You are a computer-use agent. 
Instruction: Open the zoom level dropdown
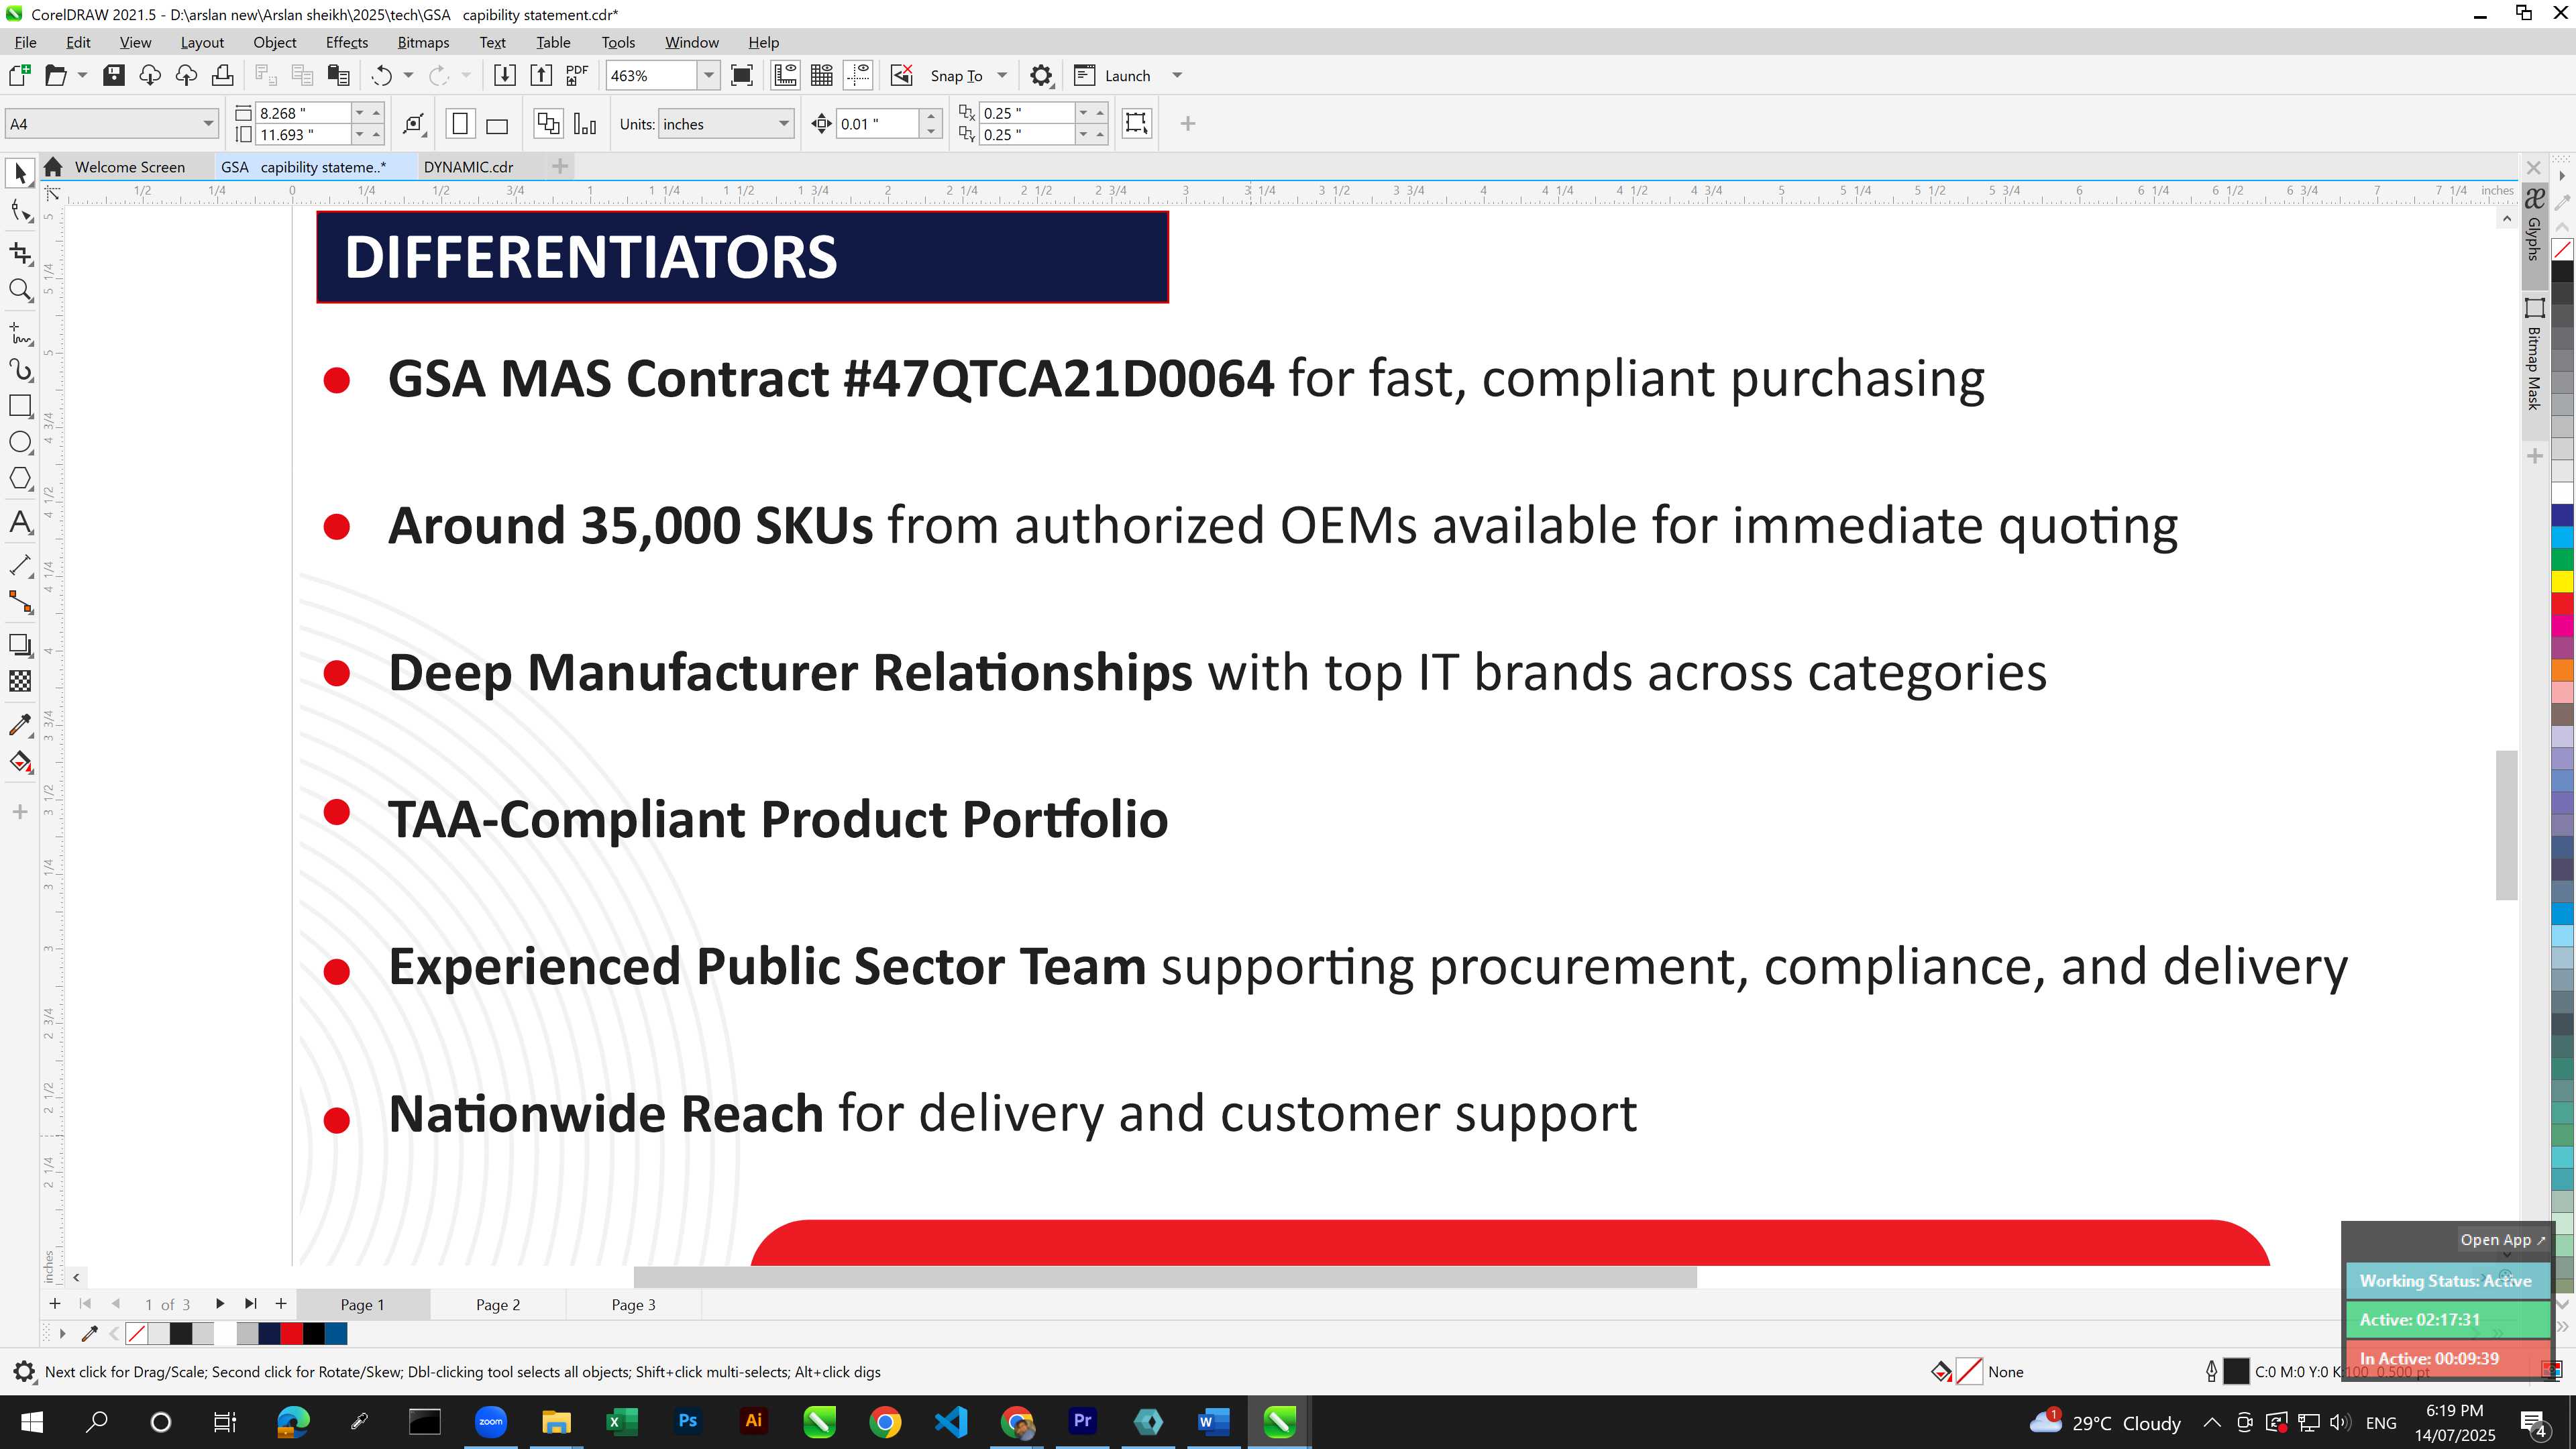tap(709, 75)
